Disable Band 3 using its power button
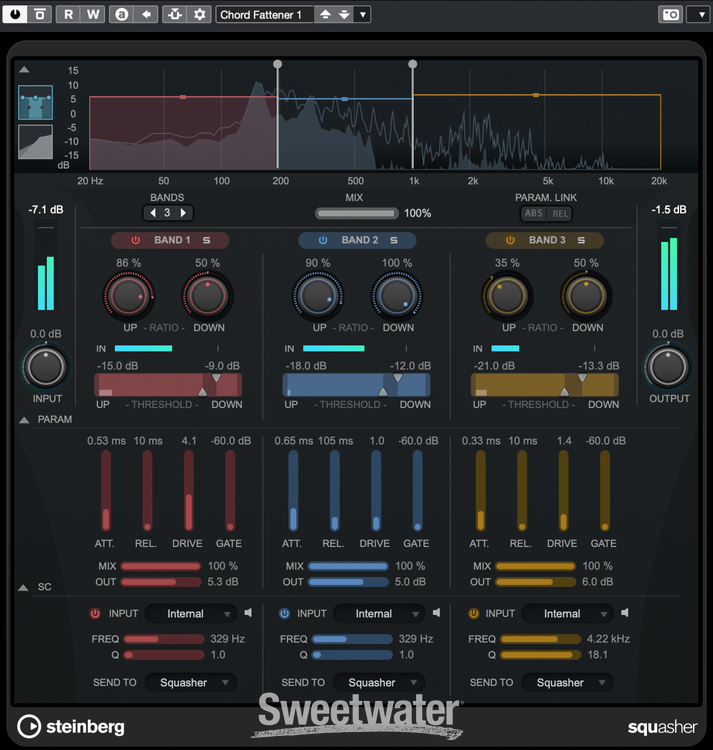Viewport: 713px width, 750px height. point(510,240)
